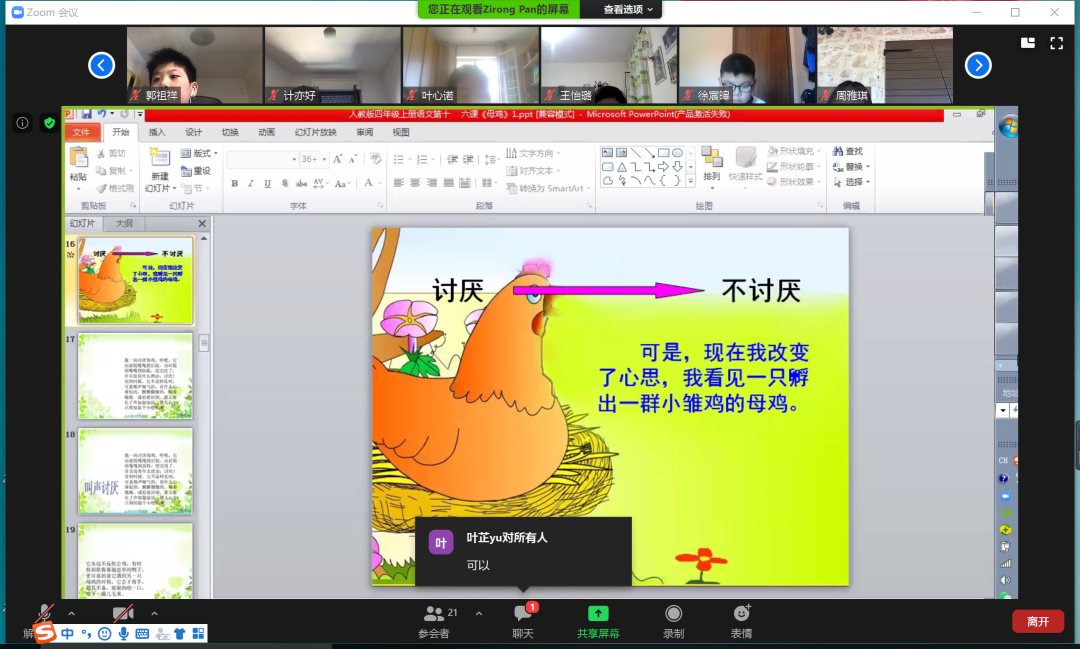Start recording the meeting
1080x649 pixels.
point(673,621)
